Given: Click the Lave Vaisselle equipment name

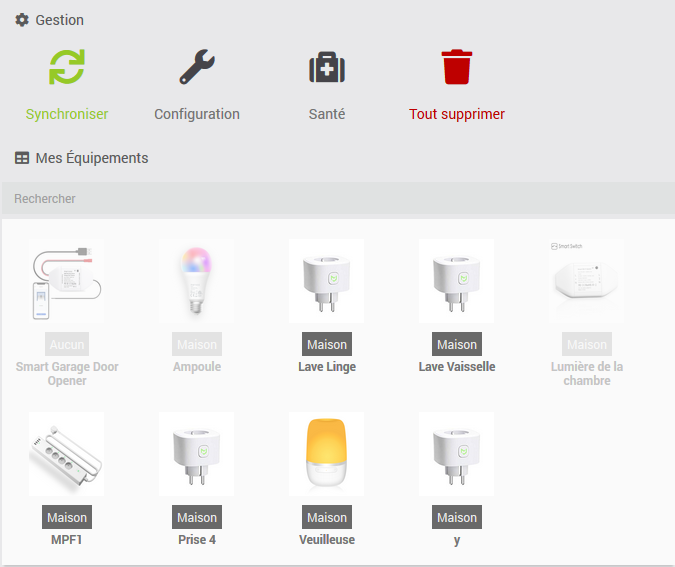Looking at the screenshot, I should (457, 367).
